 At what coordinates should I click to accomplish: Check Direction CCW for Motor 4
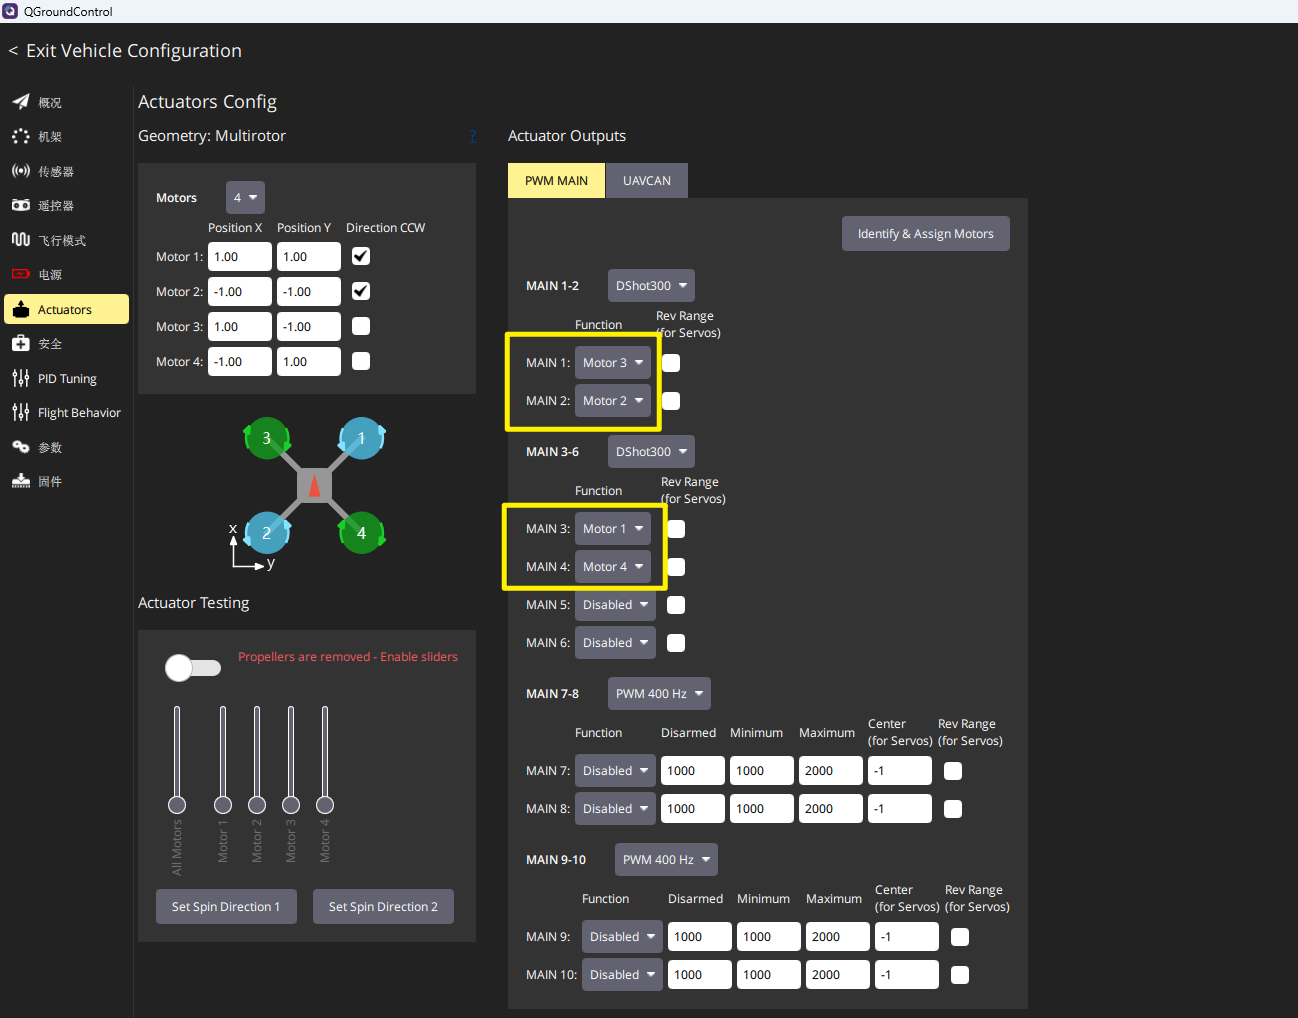(361, 361)
